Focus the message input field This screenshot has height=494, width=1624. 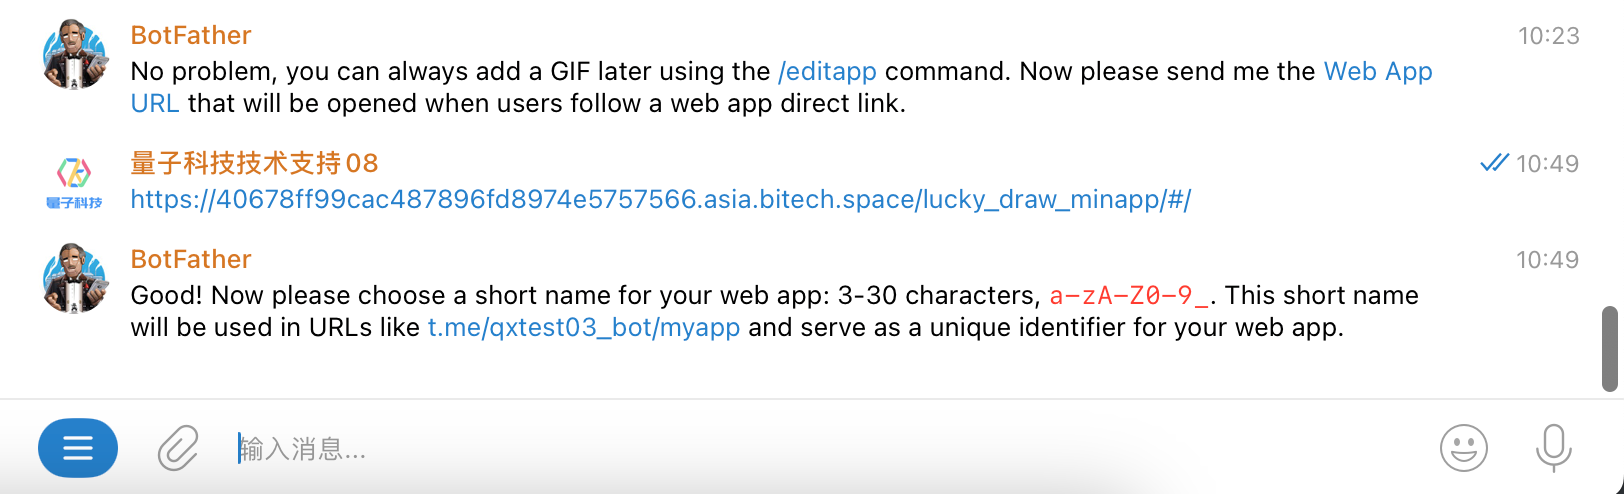pos(800,449)
